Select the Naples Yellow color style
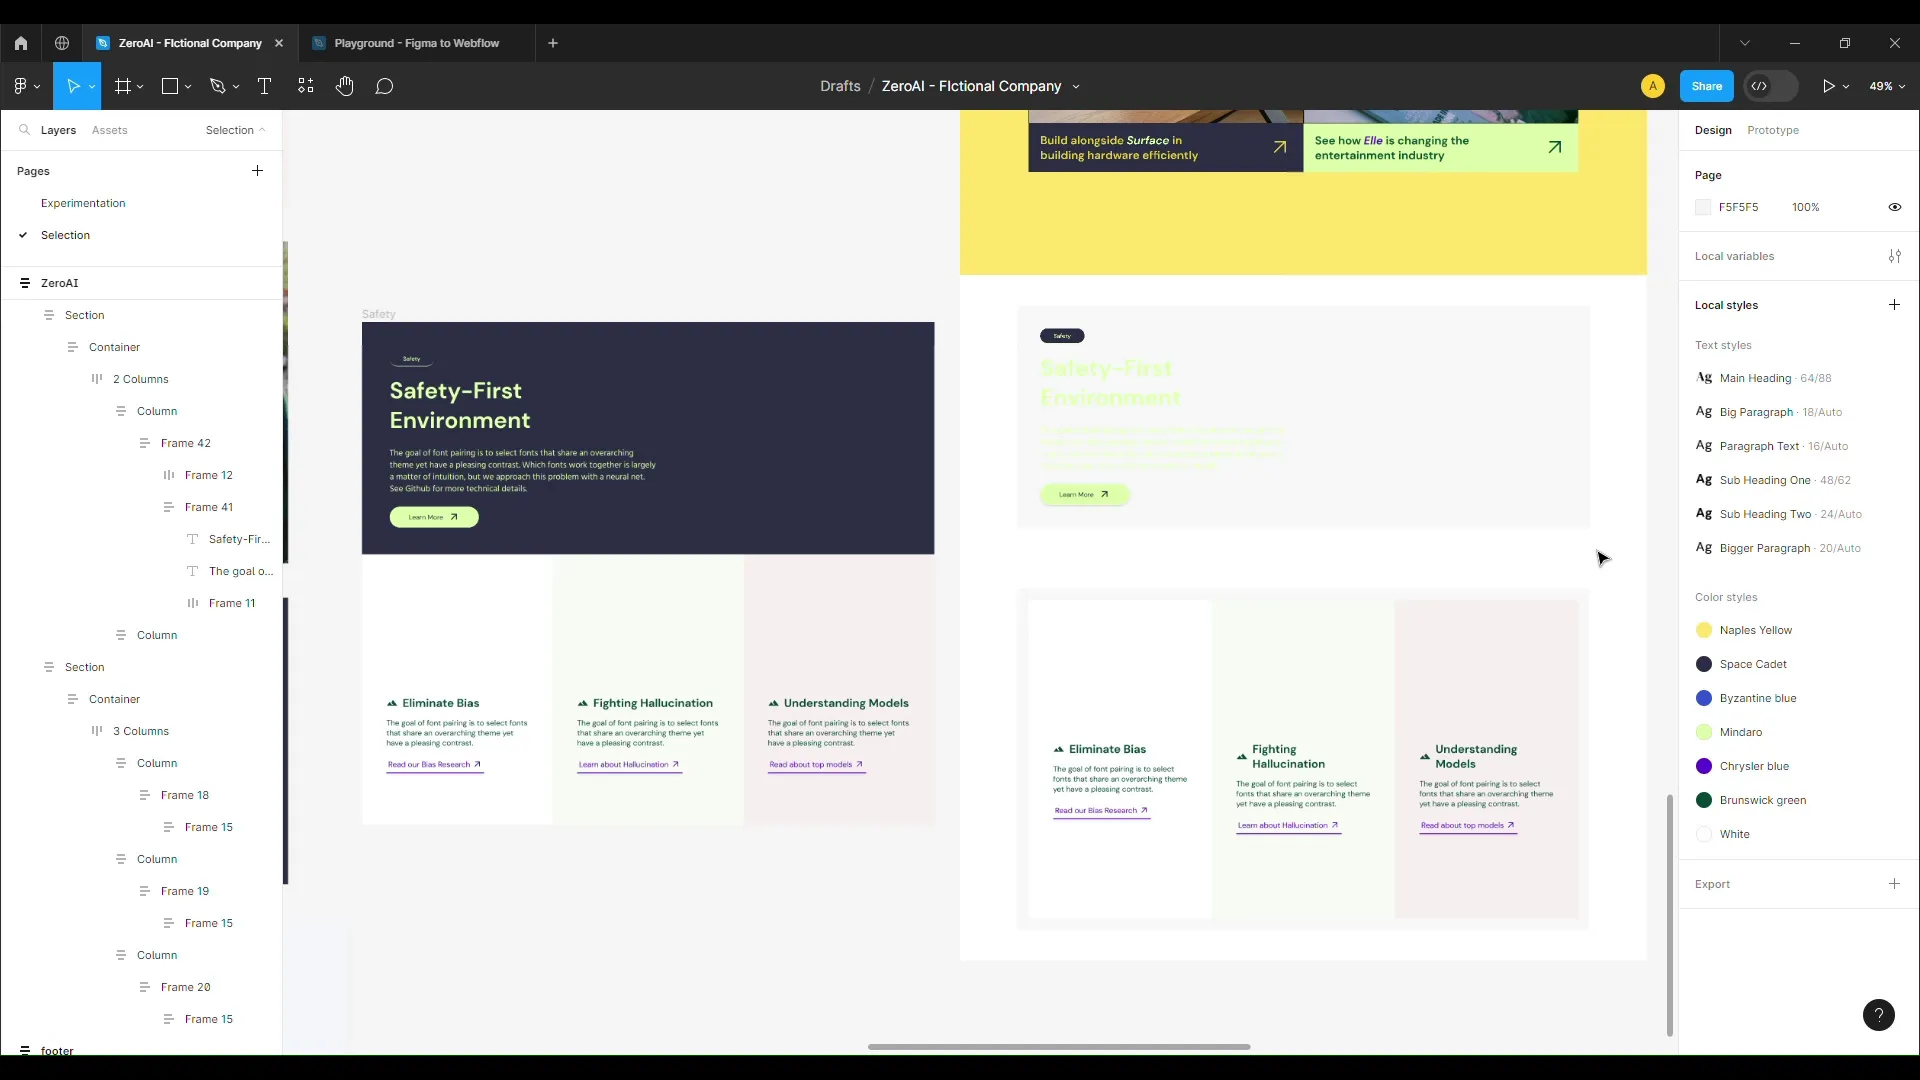Screen dimensions: 1920x1080 pyautogui.click(x=1755, y=630)
